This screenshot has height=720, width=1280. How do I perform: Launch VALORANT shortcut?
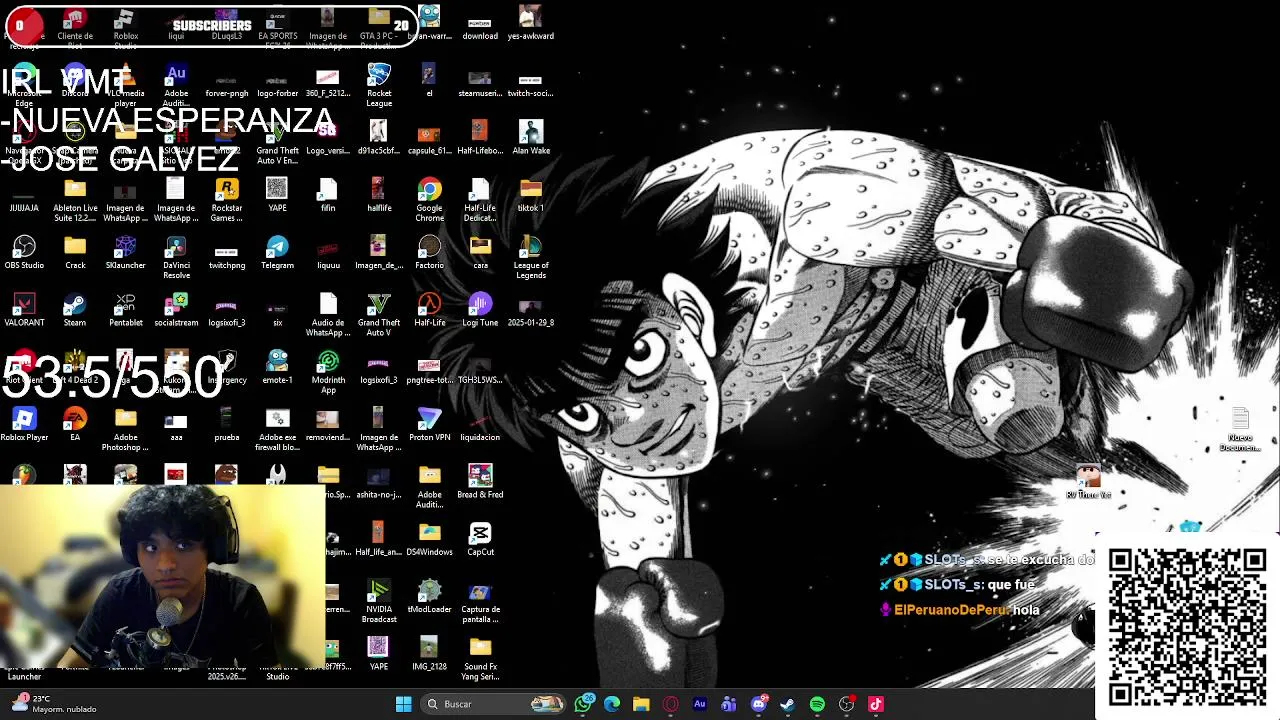coord(24,310)
